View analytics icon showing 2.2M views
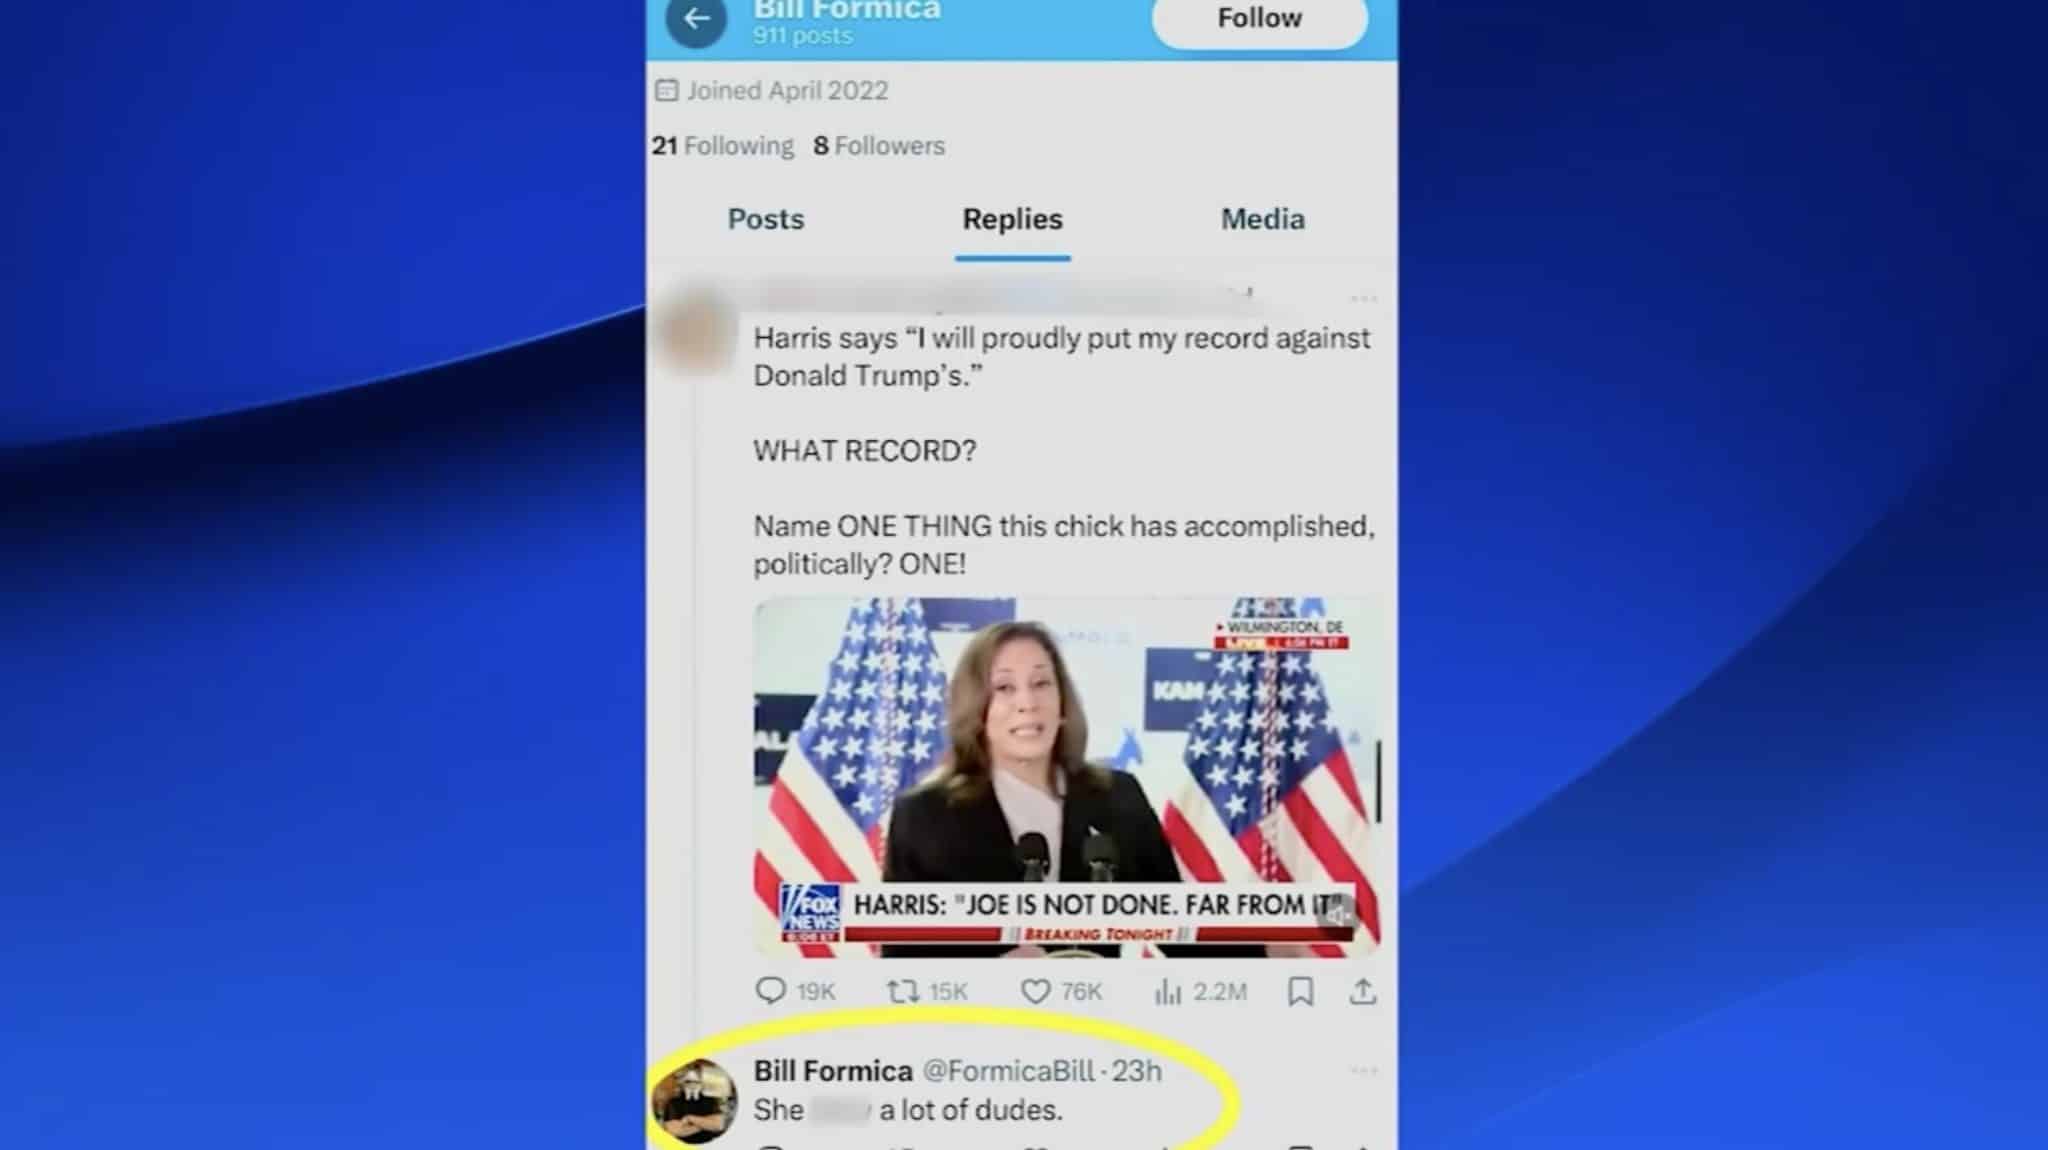 (x=1167, y=991)
